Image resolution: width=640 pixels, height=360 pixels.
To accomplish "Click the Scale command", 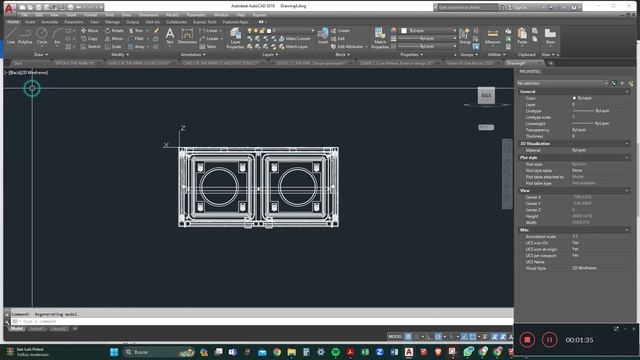I will (113, 47).
